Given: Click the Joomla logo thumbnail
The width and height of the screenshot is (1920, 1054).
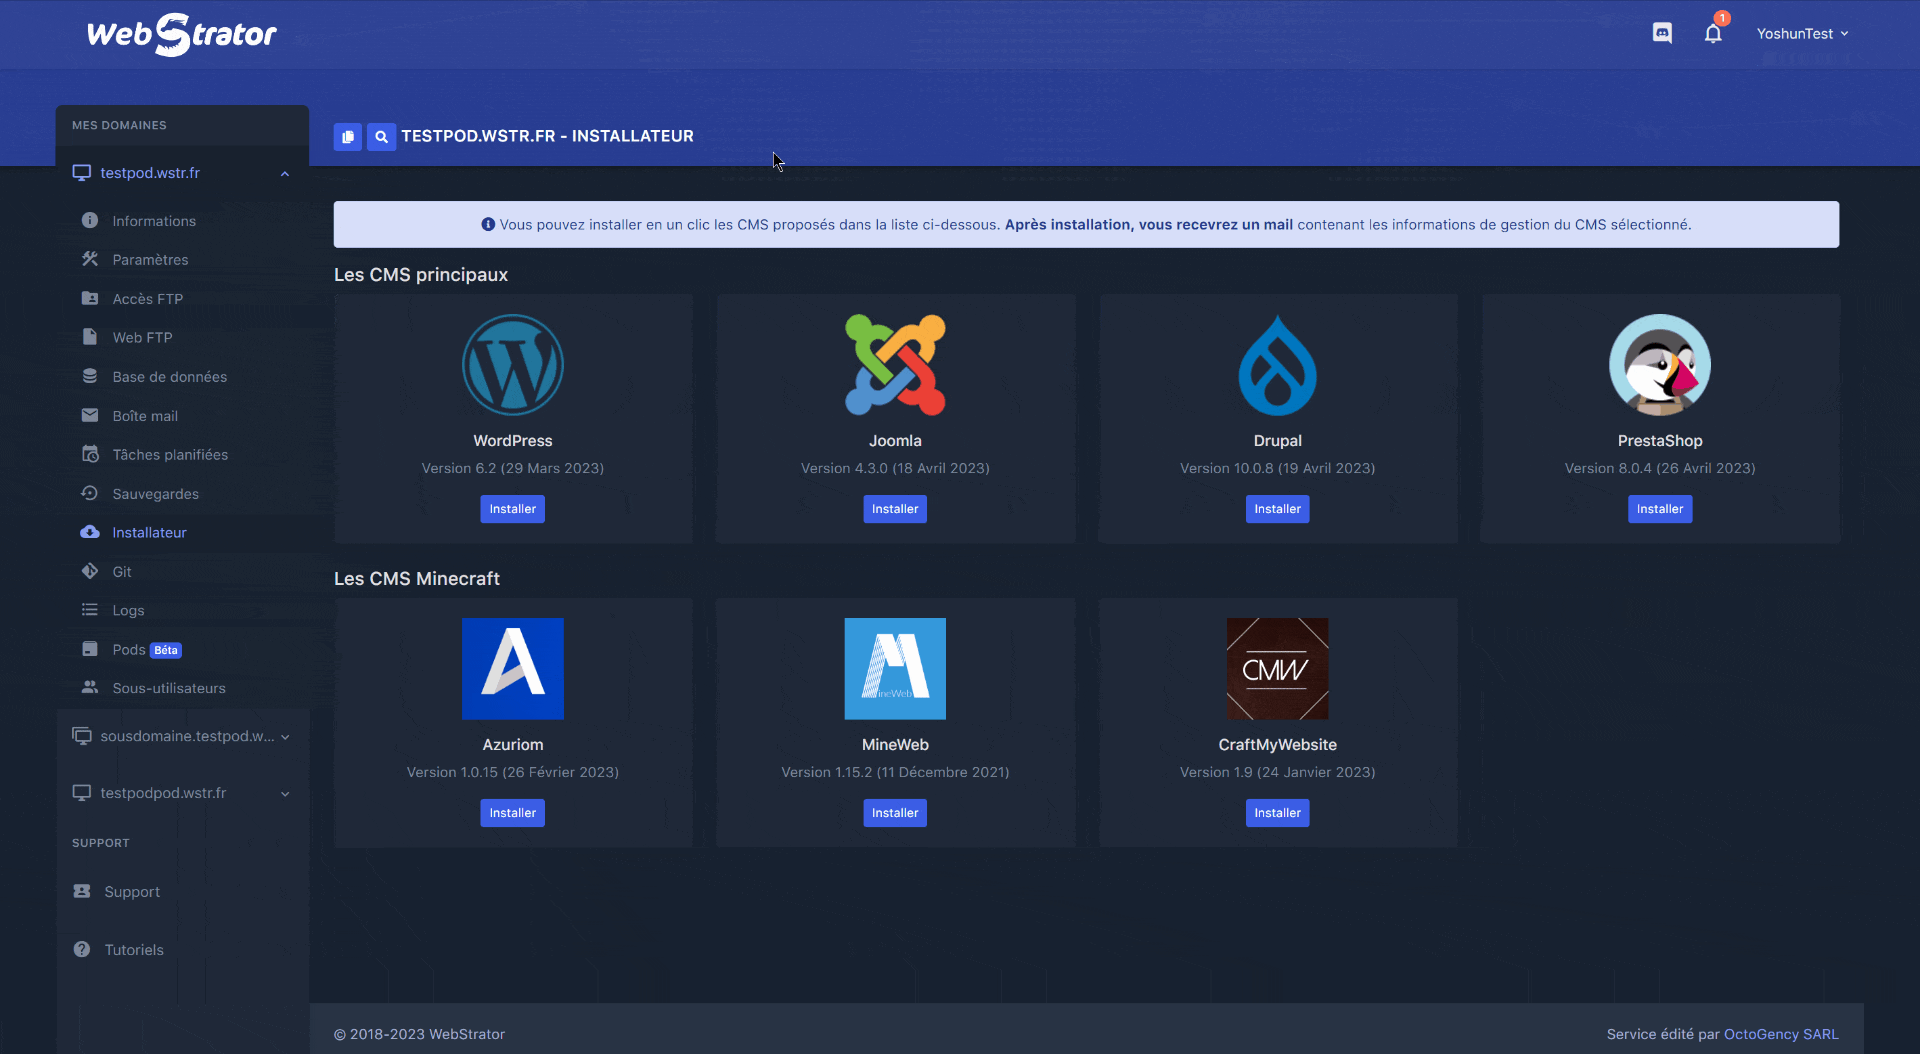Looking at the screenshot, I should 895,365.
